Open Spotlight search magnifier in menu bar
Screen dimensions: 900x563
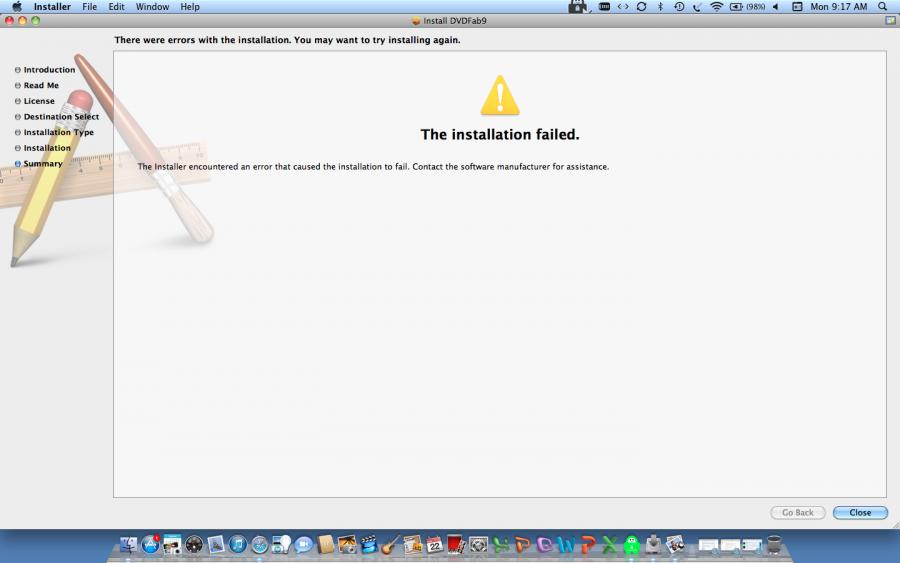tap(883, 6)
